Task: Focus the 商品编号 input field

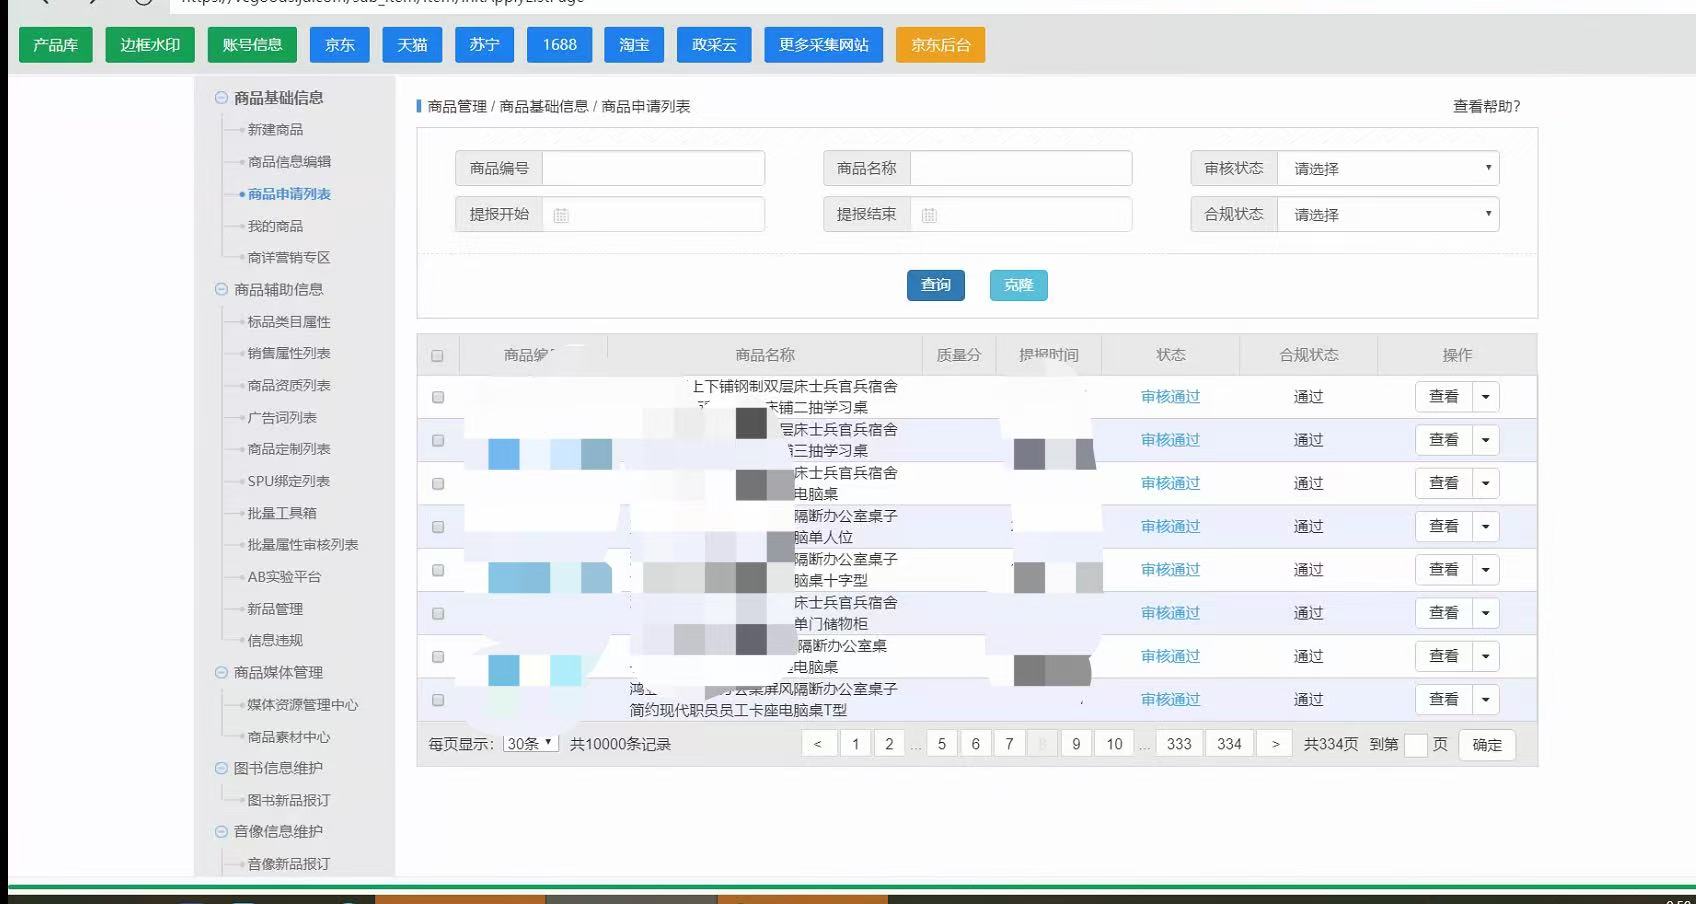Action: [x=653, y=168]
